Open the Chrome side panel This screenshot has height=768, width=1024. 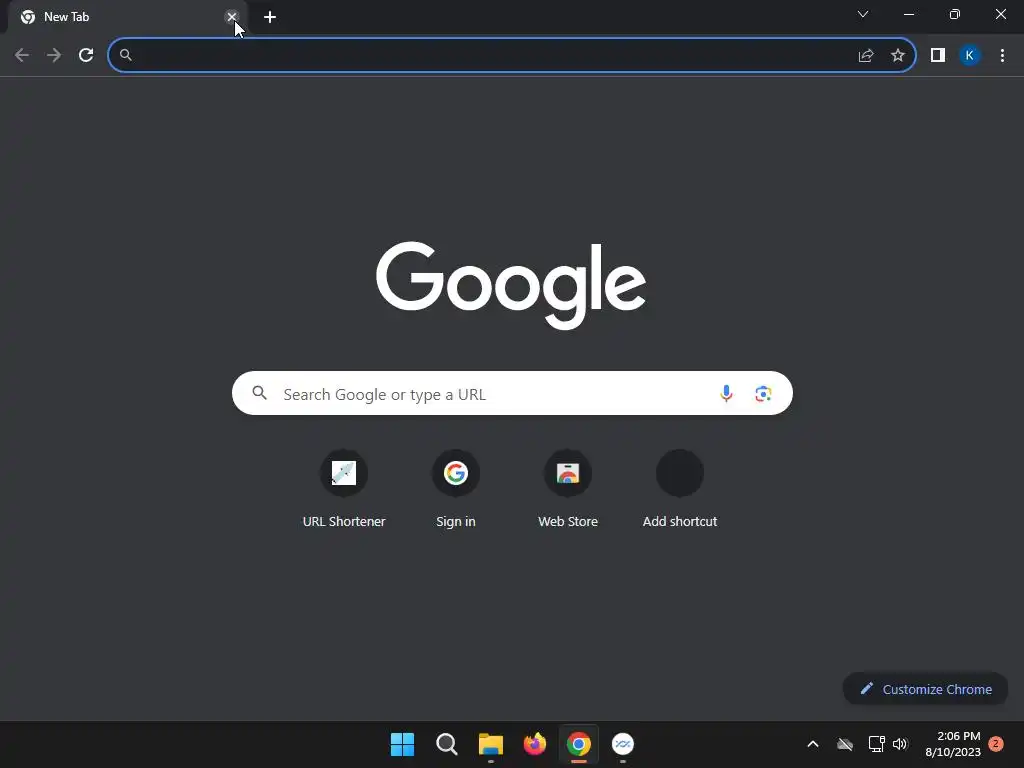[x=938, y=56]
